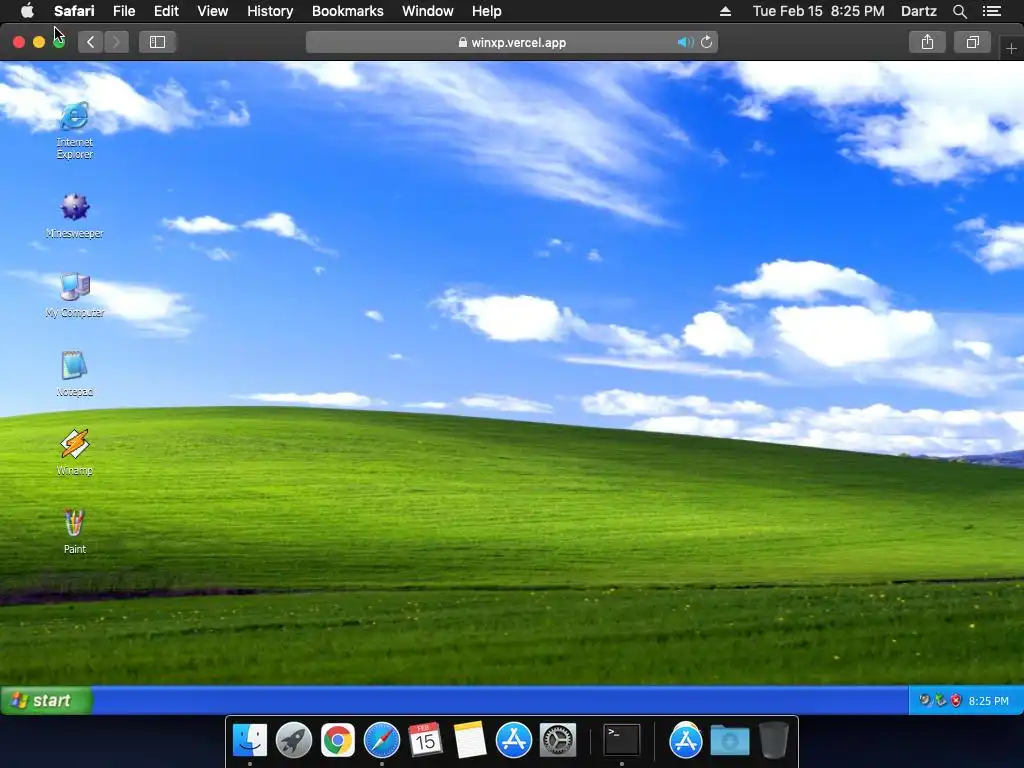The image size is (1024, 768).
Task: Open Finder from the Dock
Action: pos(250,740)
